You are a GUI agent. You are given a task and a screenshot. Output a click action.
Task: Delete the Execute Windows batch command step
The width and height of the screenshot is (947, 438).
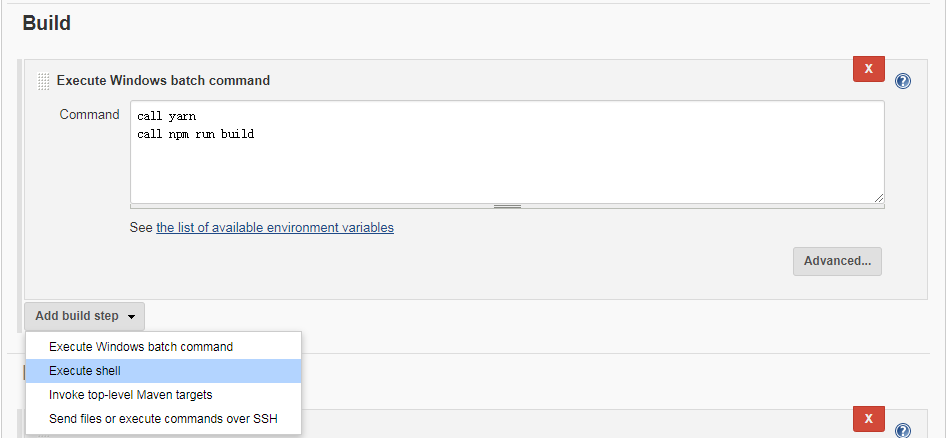click(x=868, y=69)
